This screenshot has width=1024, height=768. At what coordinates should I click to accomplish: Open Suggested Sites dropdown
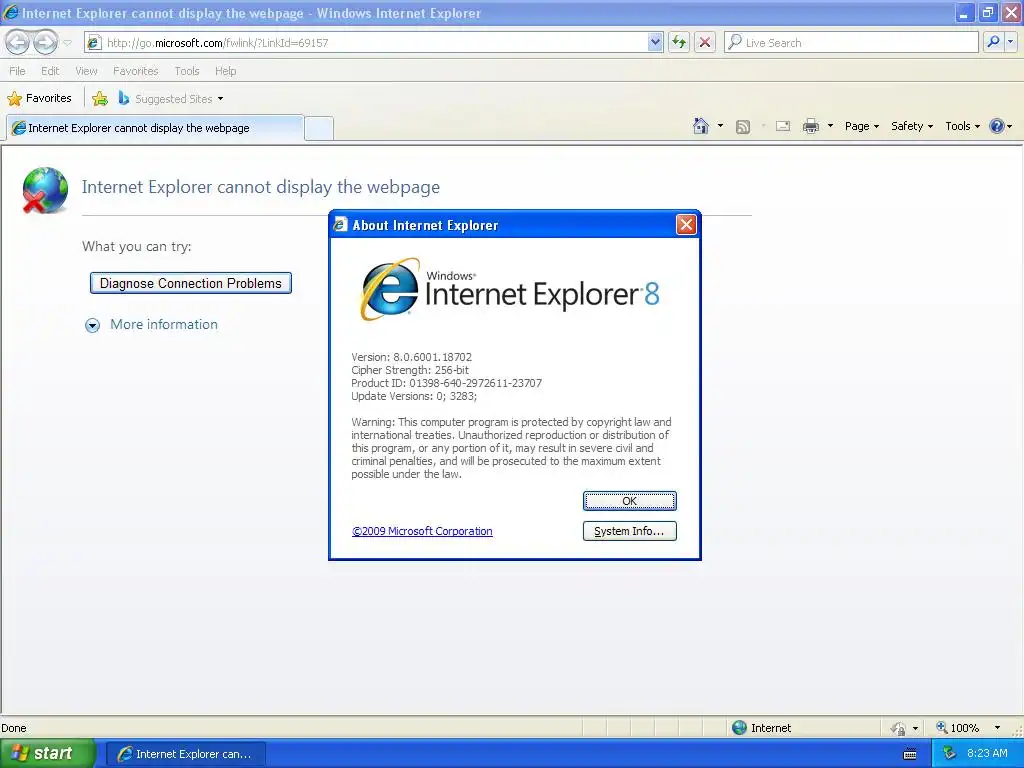click(171, 99)
